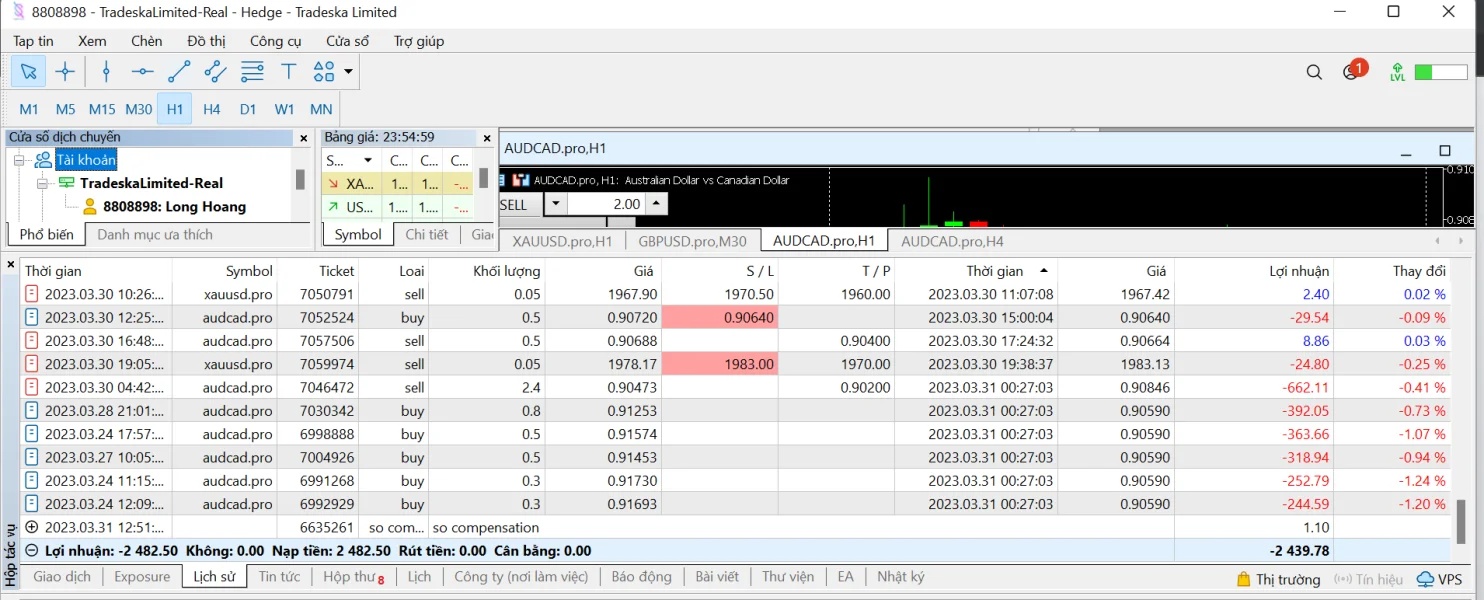
Task: Collapse the Tài khoản tree node
Action: tap(19, 160)
